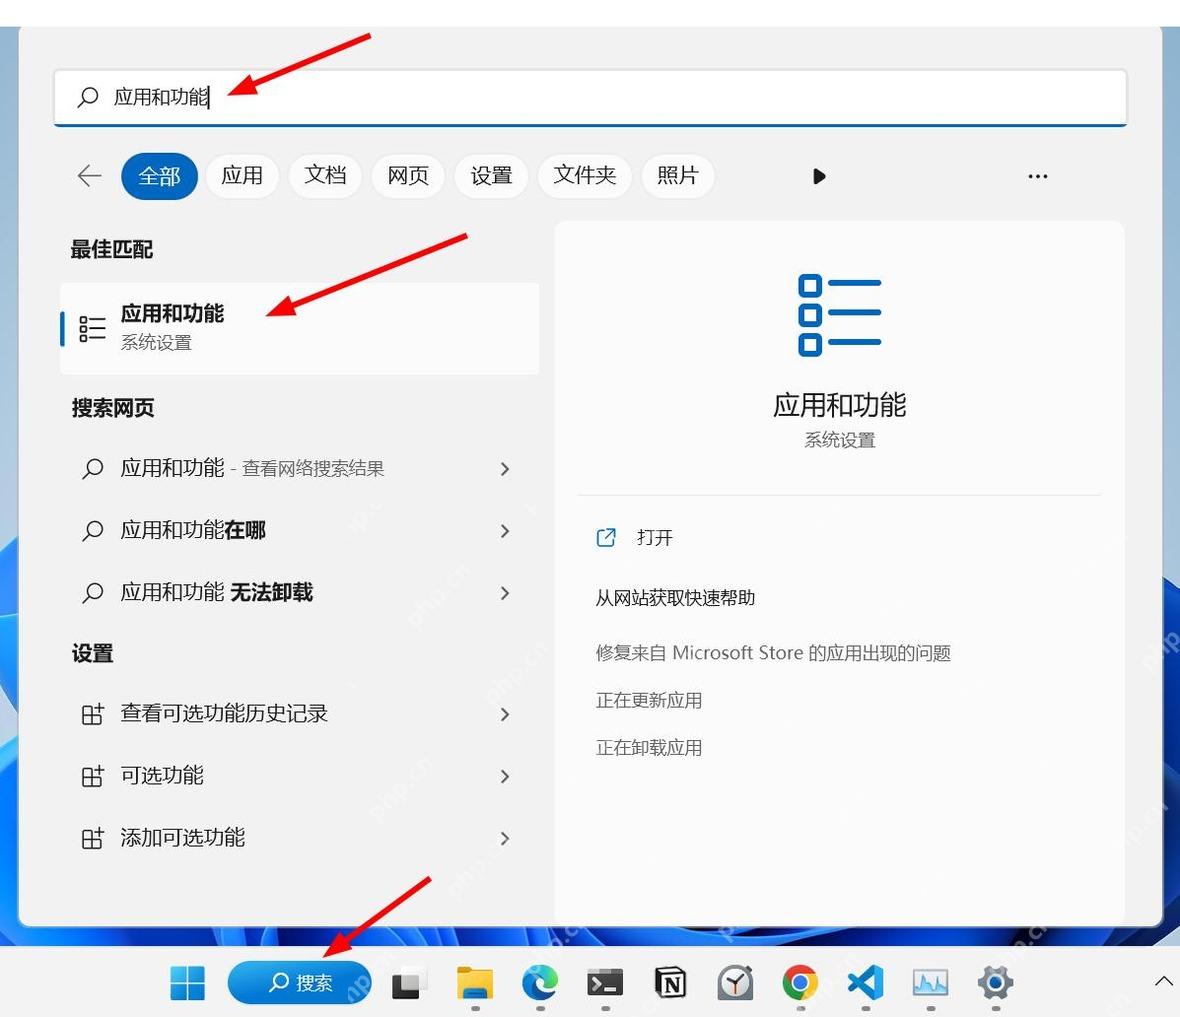This screenshot has height=1017, width=1180.
Task: Open Settings gear on the taskbar
Action: coord(996,982)
